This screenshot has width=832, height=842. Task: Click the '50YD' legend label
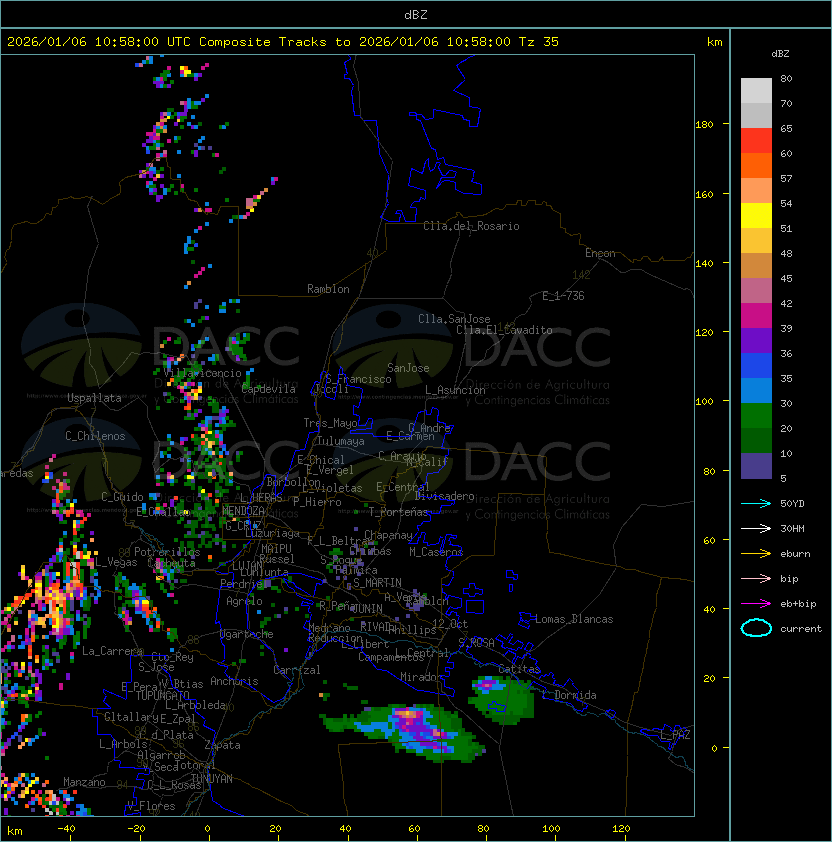792,504
